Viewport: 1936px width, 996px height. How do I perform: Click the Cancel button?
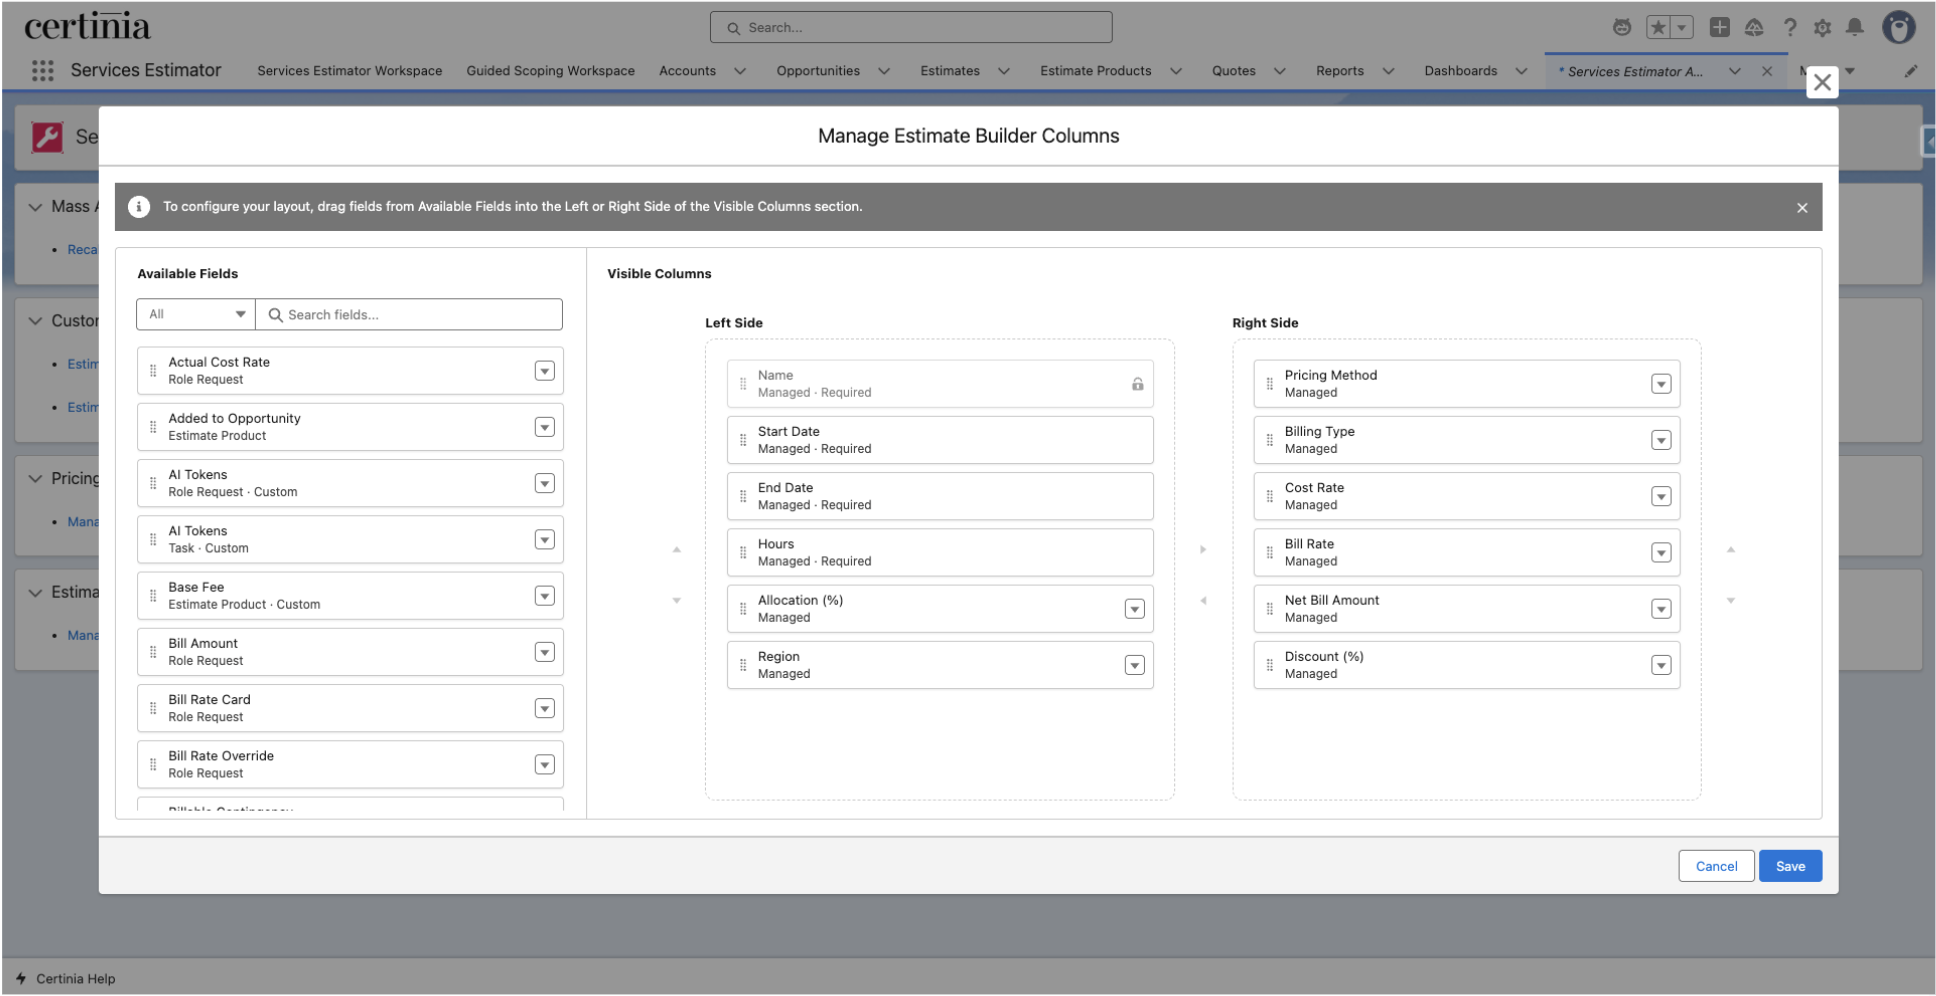1716,866
